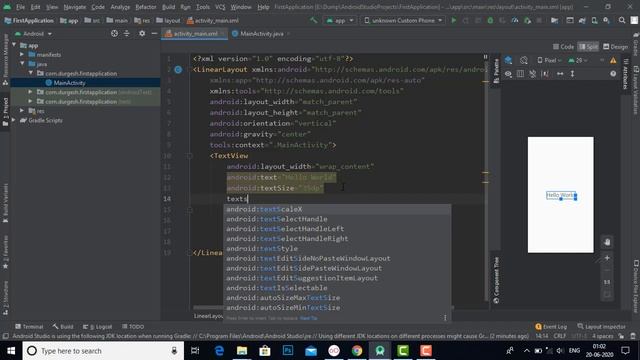
Task: Open the profiler gauge icon in toolbar
Action: 515,20
